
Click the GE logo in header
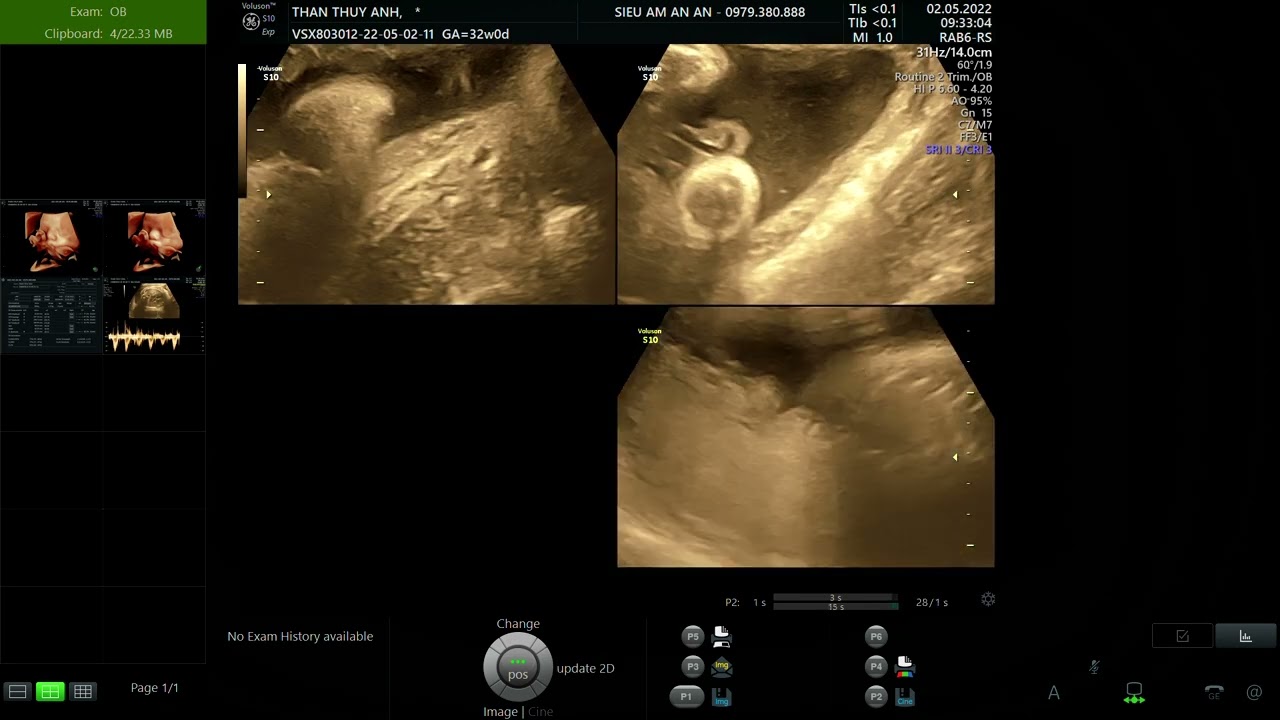251,22
